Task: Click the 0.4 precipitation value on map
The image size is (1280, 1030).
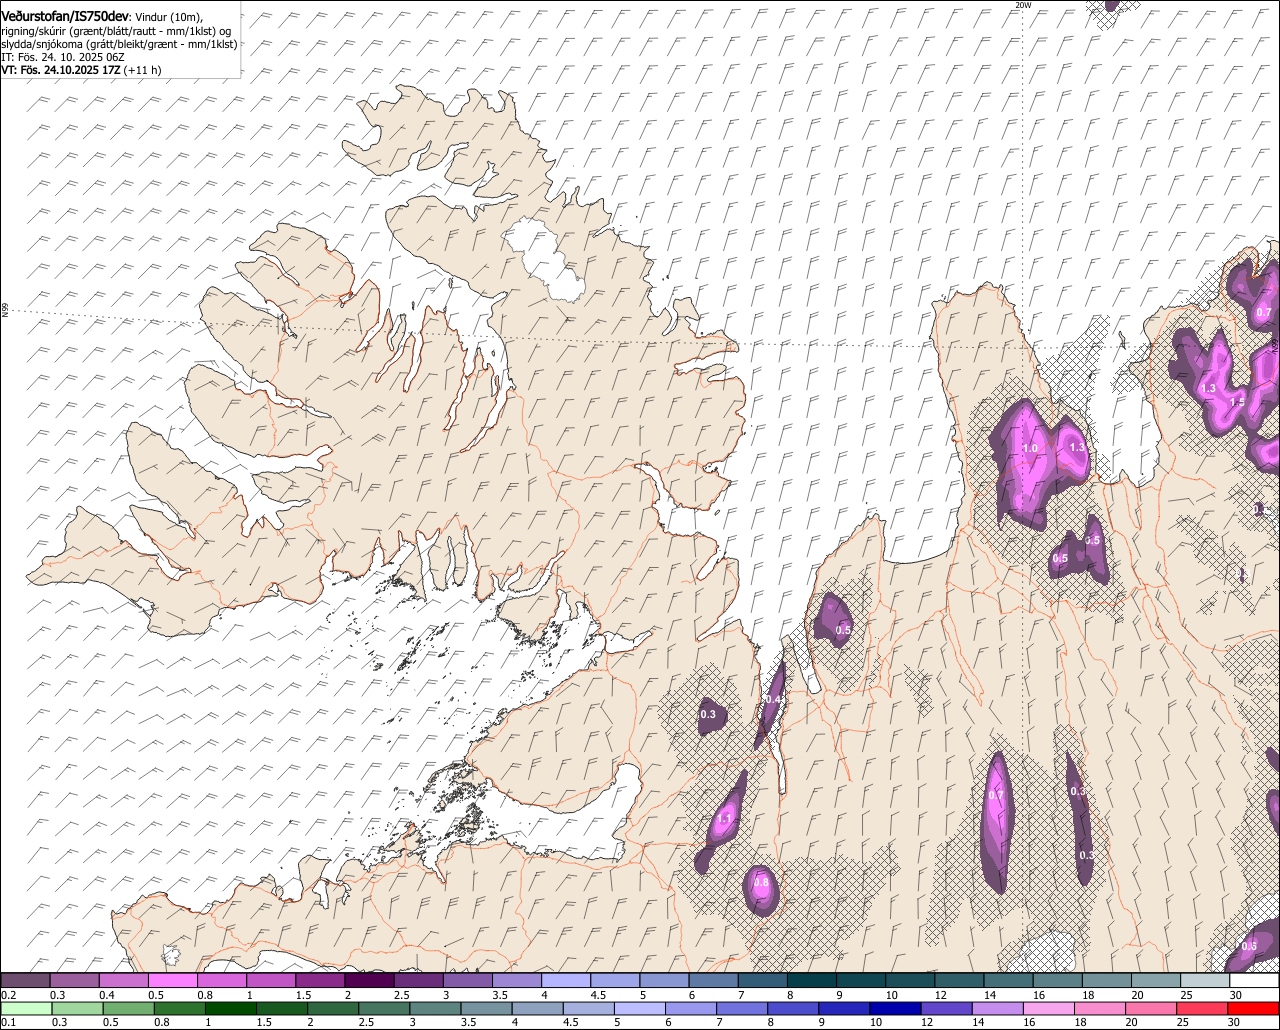Action: (773, 699)
